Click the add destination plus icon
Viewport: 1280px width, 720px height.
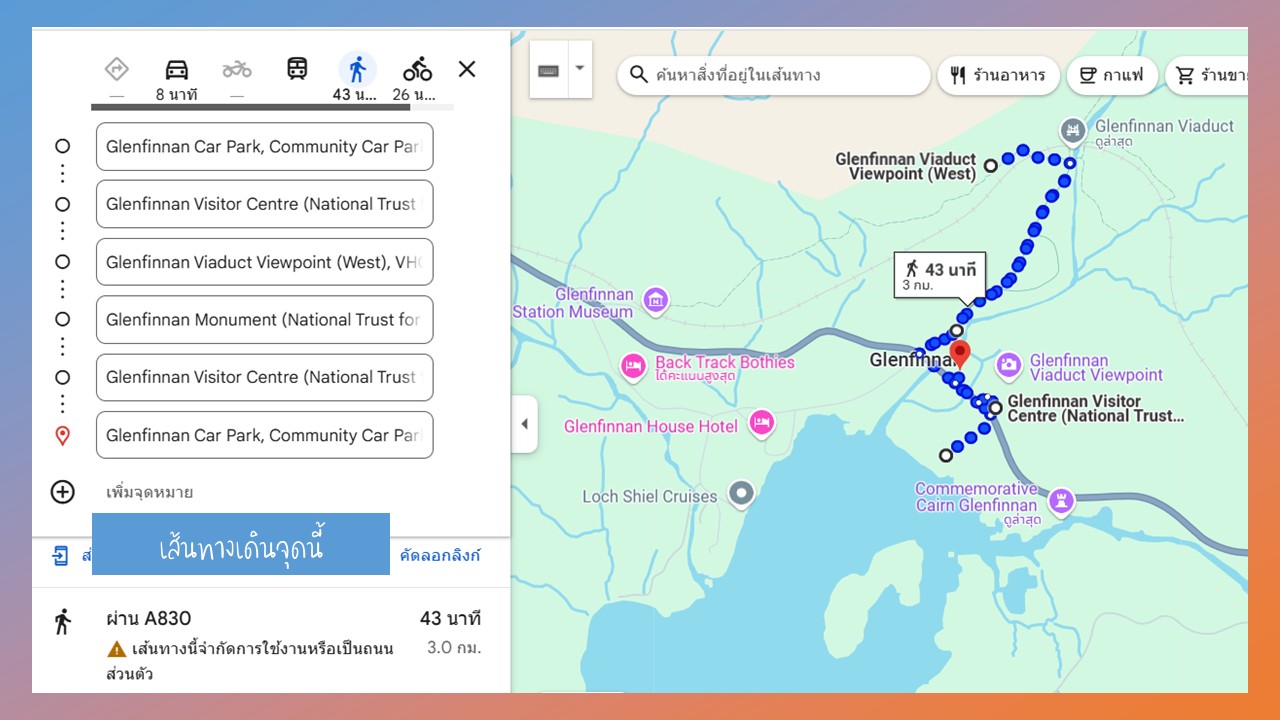(63, 491)
